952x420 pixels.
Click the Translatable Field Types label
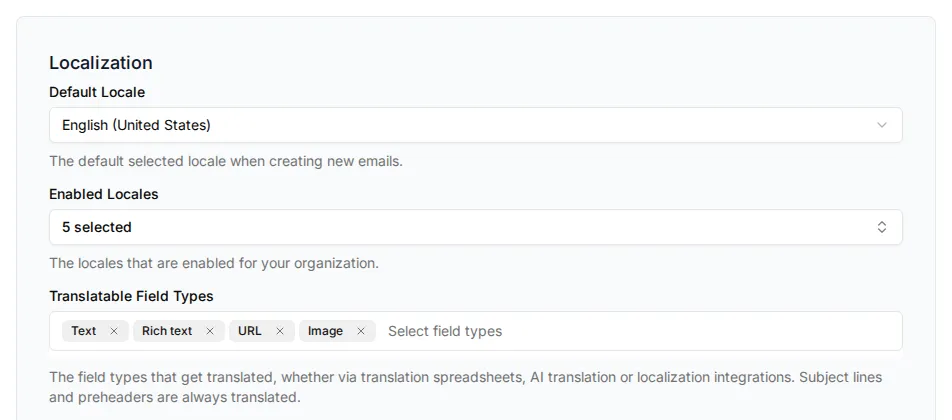(131, 296)
